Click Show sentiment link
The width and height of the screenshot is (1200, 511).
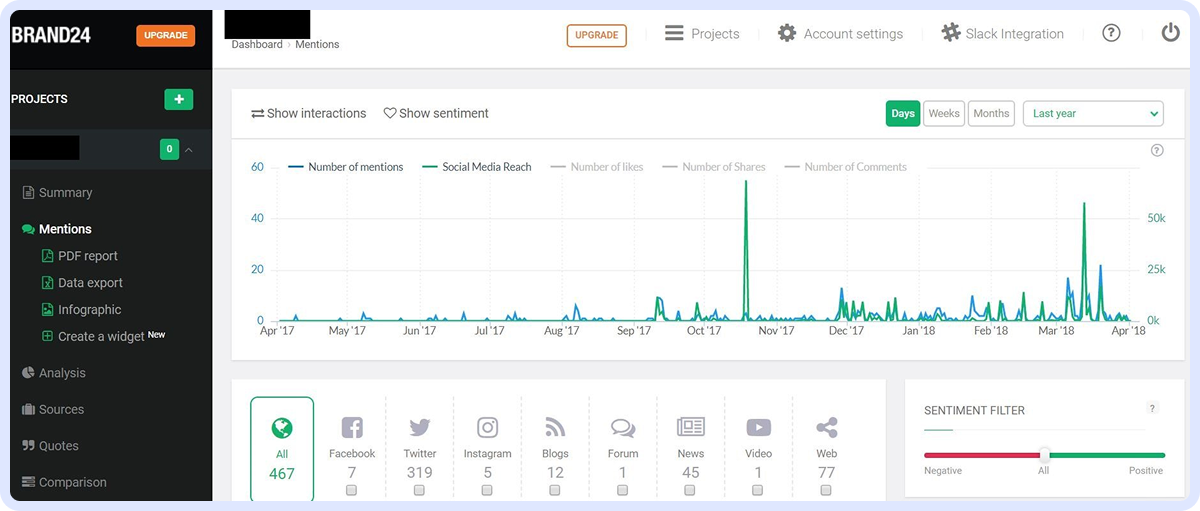click(x=436, y=114)
